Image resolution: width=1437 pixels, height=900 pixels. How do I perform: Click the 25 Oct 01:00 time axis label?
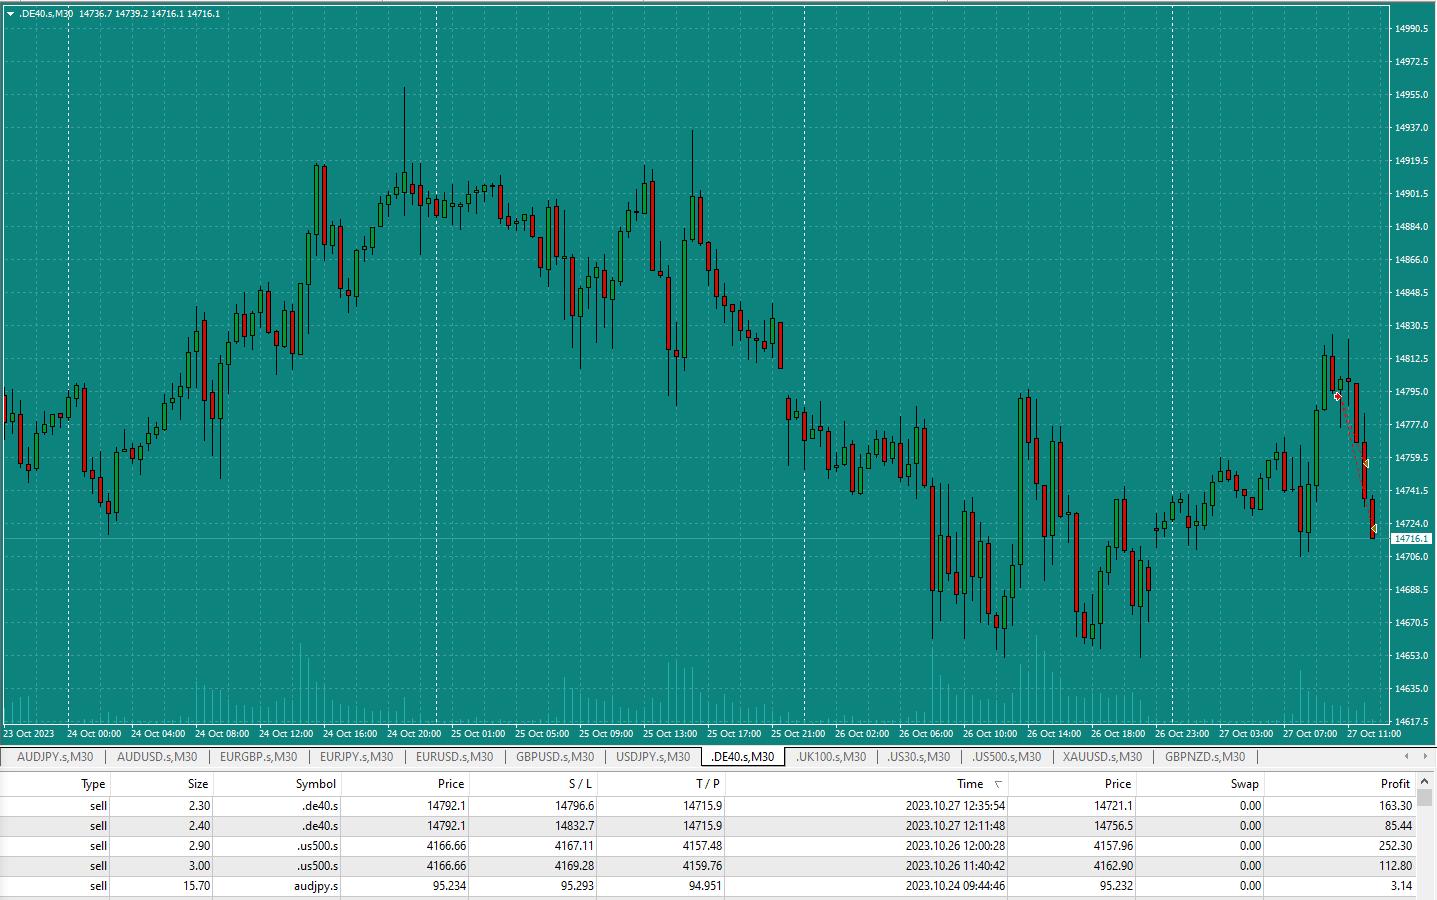click(x=478, y=734)
